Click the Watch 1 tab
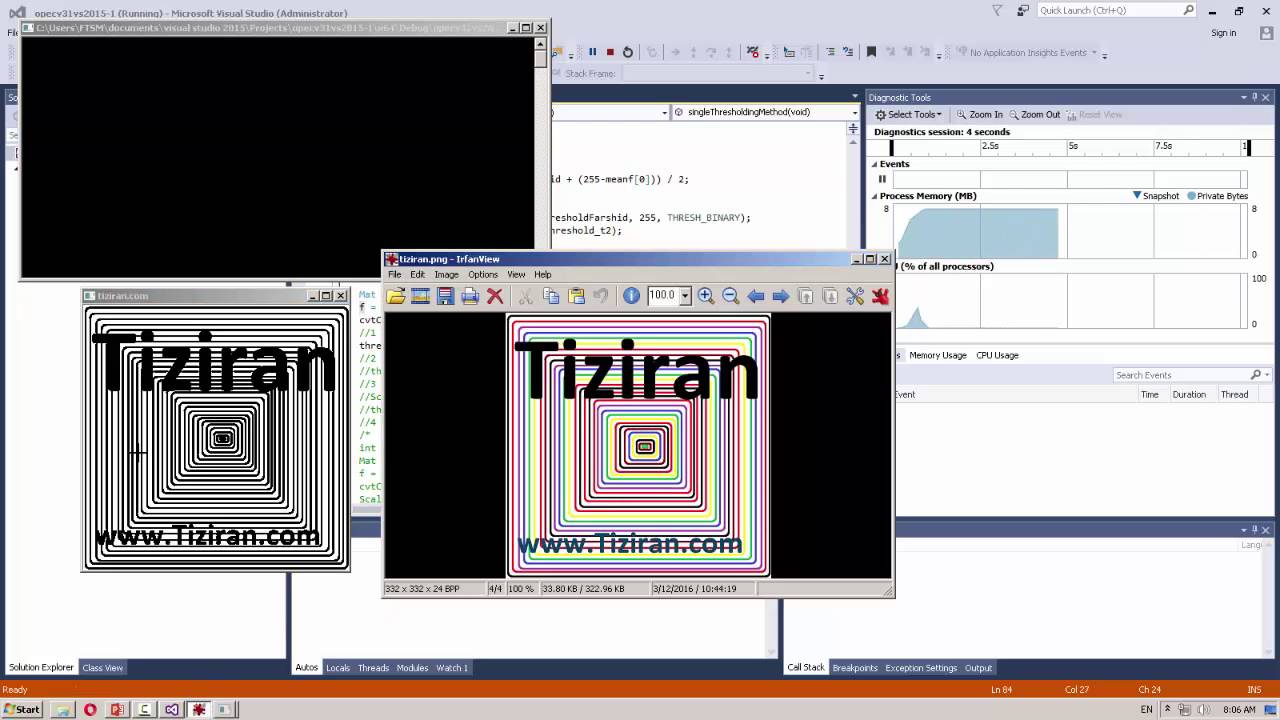1280x720 pixels. 452,668
